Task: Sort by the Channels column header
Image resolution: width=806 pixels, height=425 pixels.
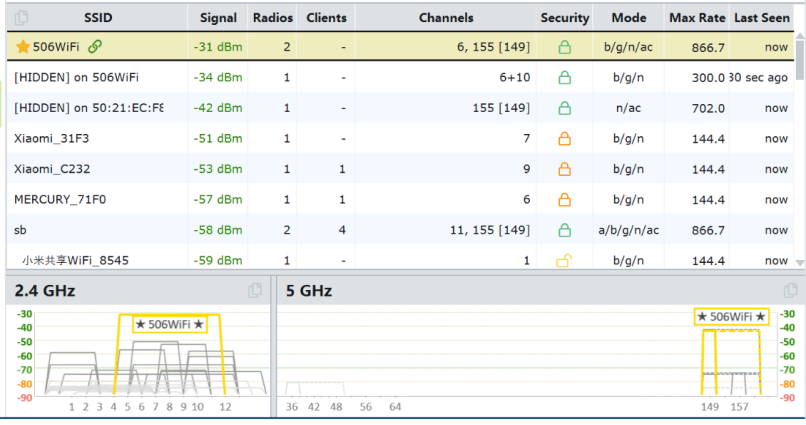Action: point(446,18)
